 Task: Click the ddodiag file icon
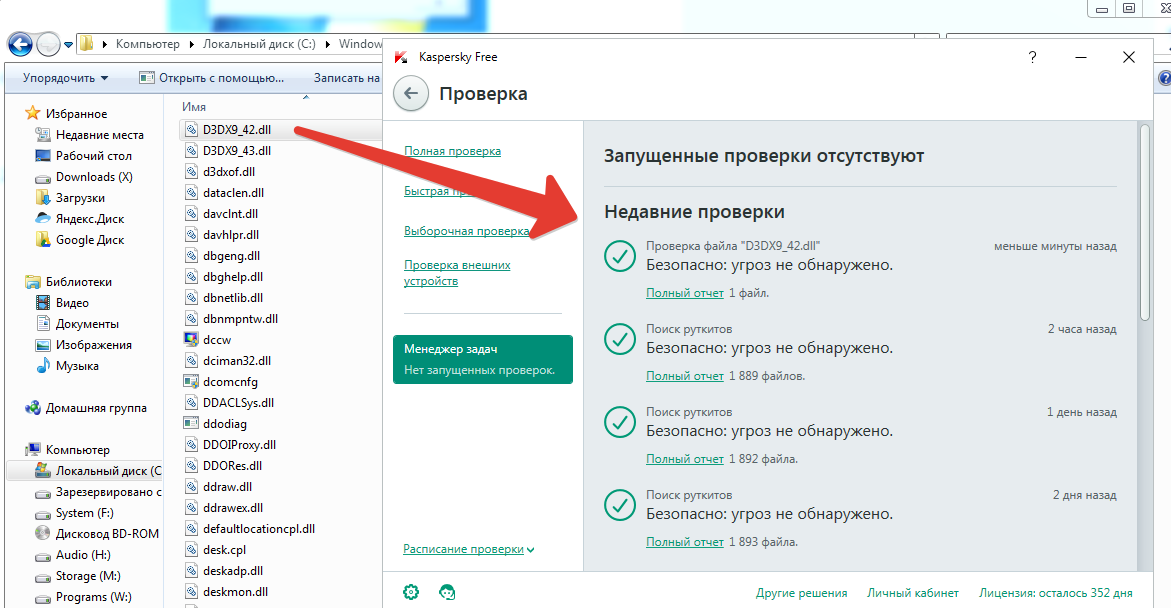pyautogui.click(x=191, y=424)
